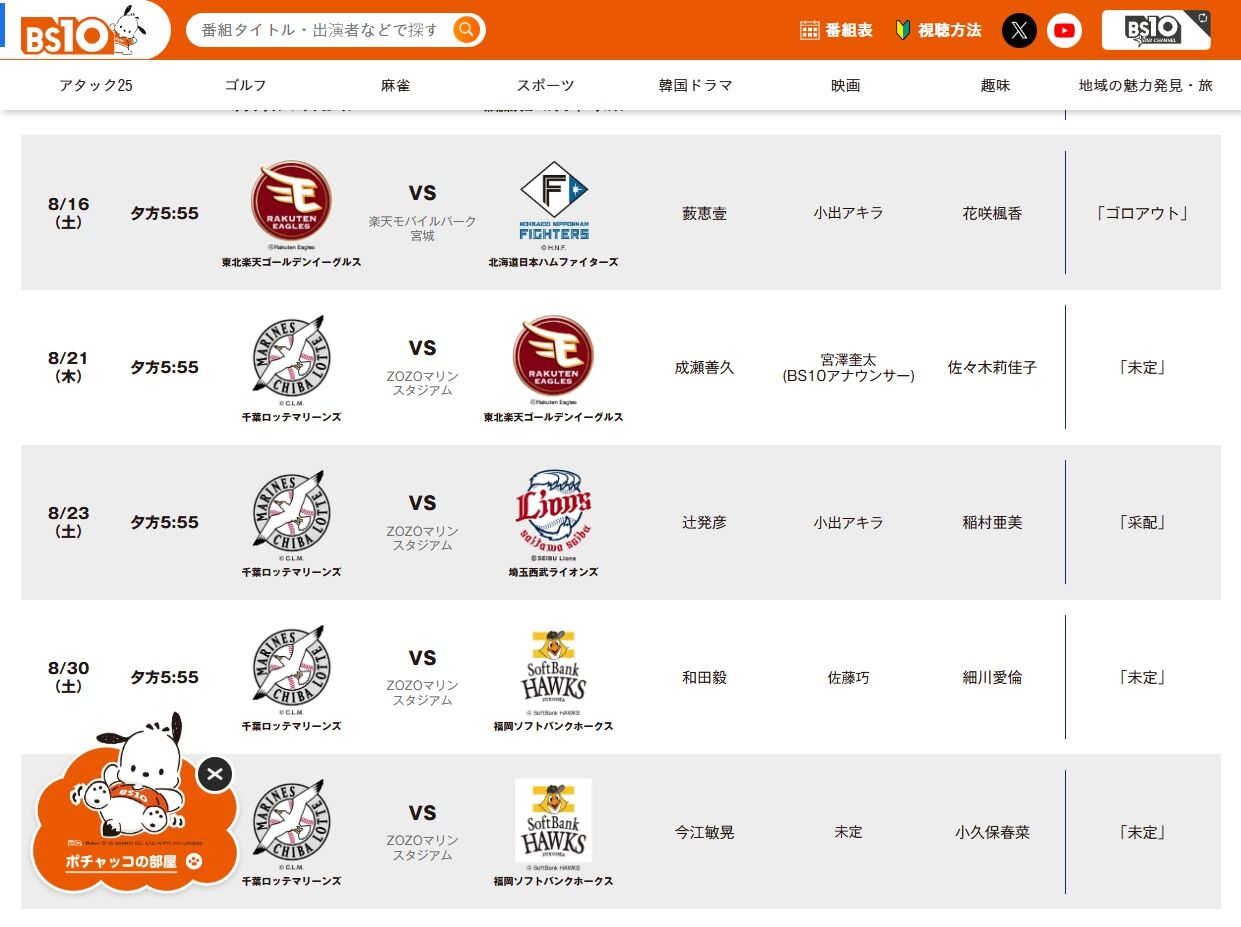Click commentator name 成瀬善久
1241x927 pixels.
pos(705,367)
